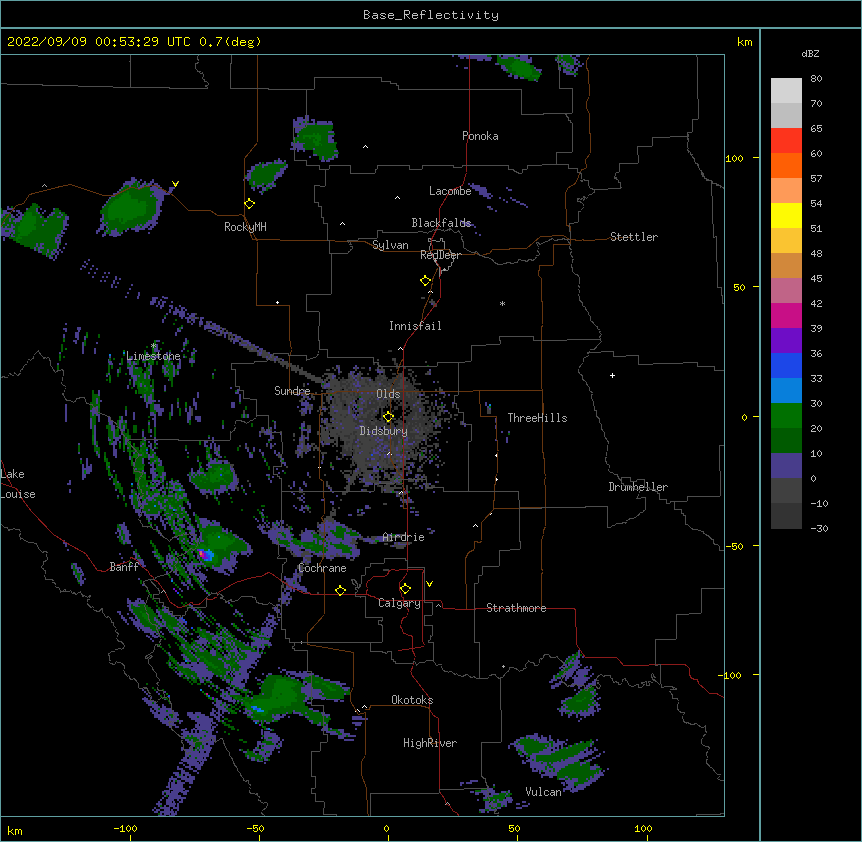Click the Lake Louise label

coord(18,484)
